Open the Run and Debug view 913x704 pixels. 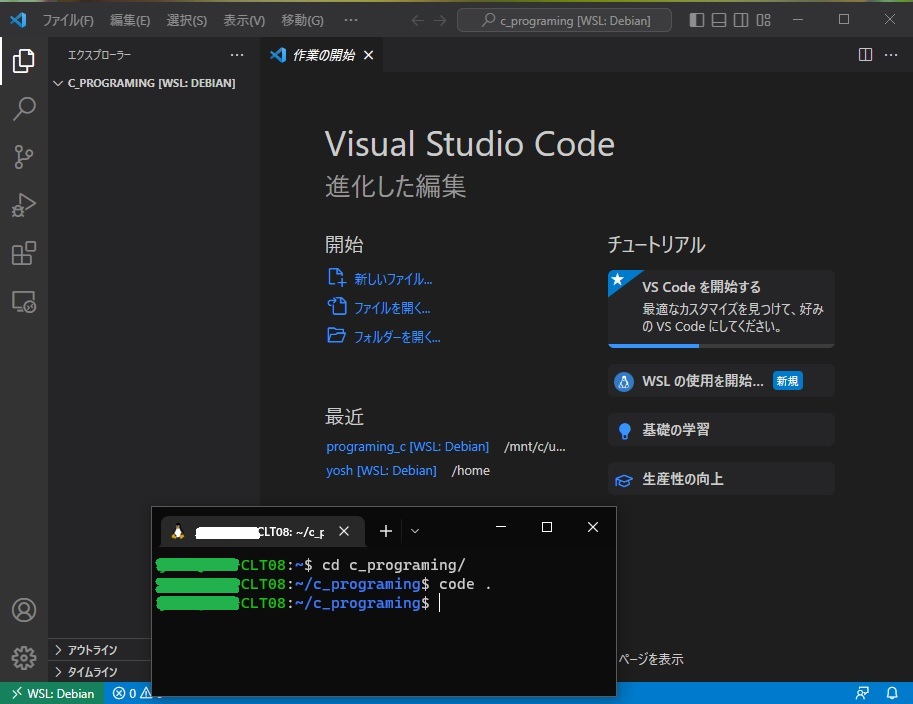[x=24, y=205]
